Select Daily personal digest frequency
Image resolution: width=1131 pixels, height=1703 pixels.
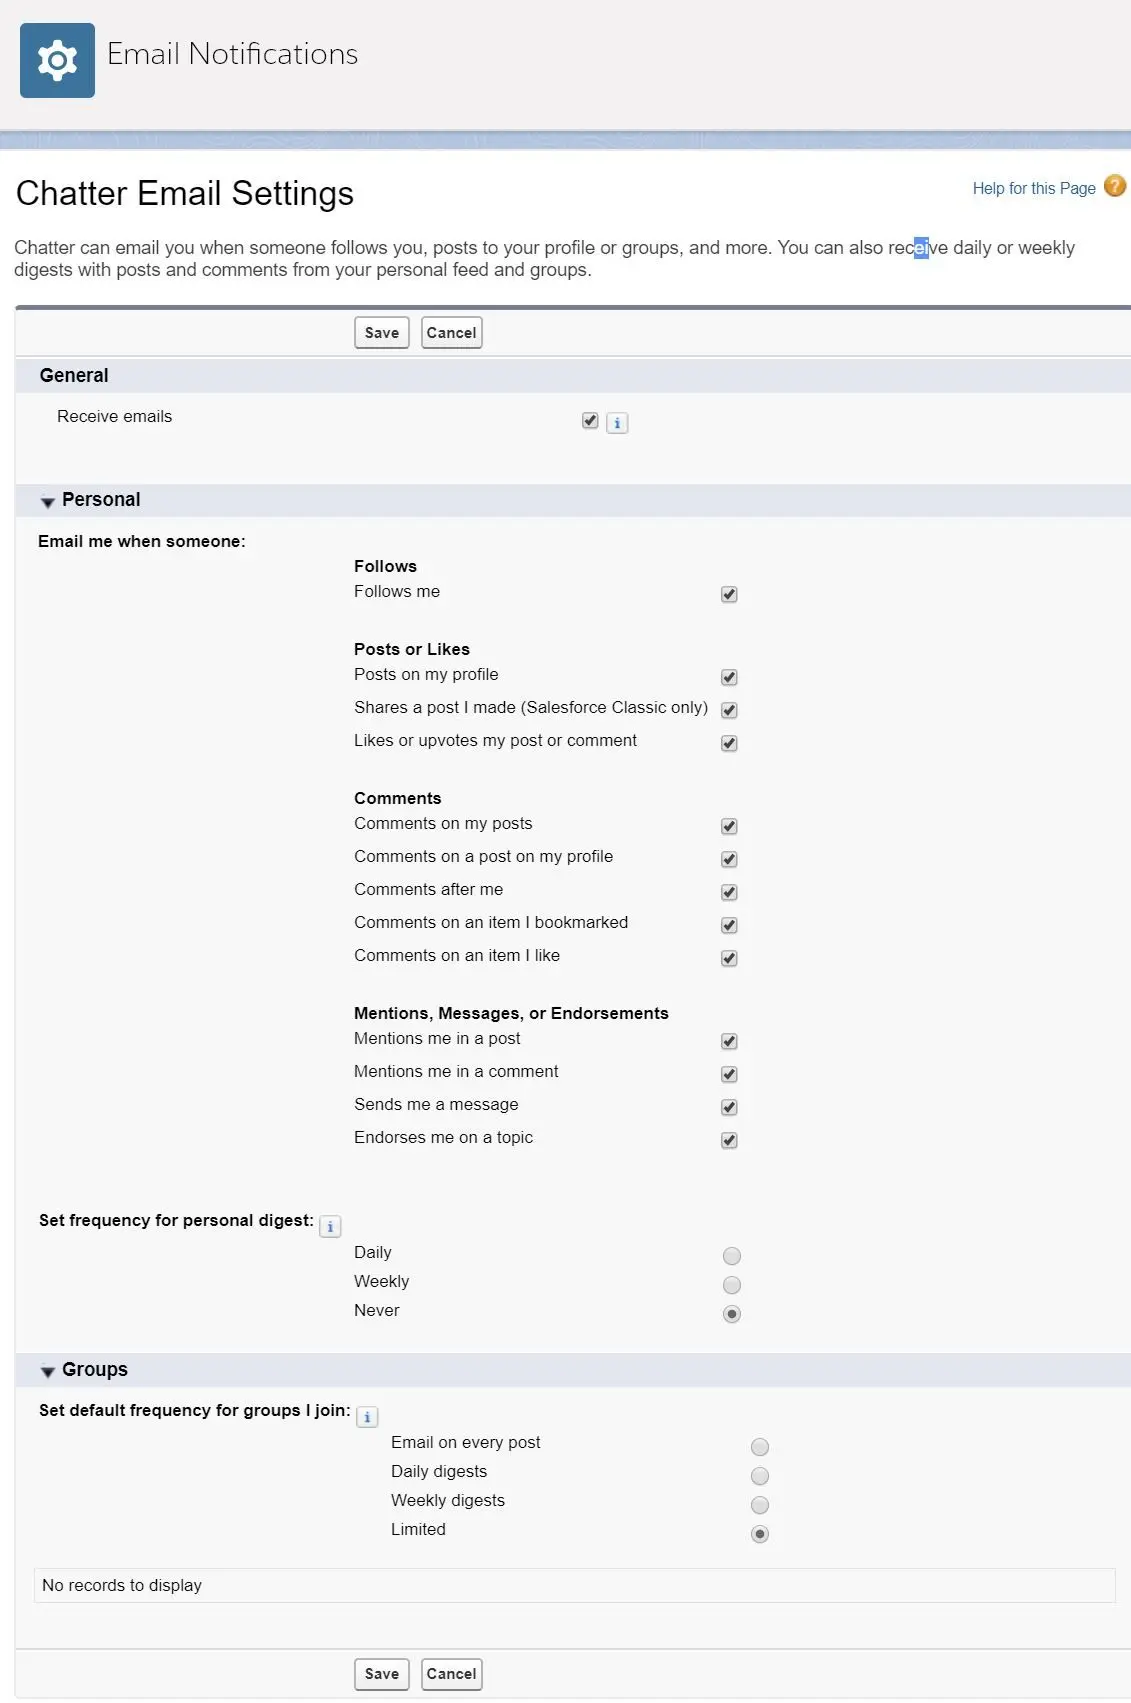pyautogui.click(x=732, y=1256)
